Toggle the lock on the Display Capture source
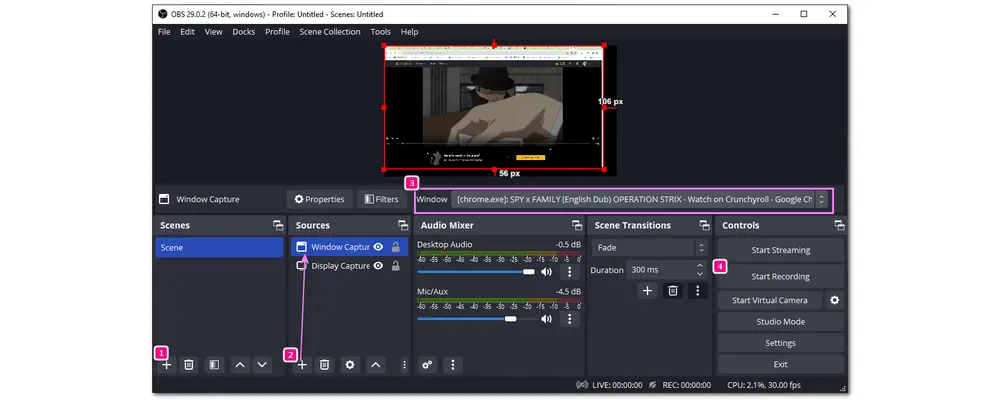 396,266
